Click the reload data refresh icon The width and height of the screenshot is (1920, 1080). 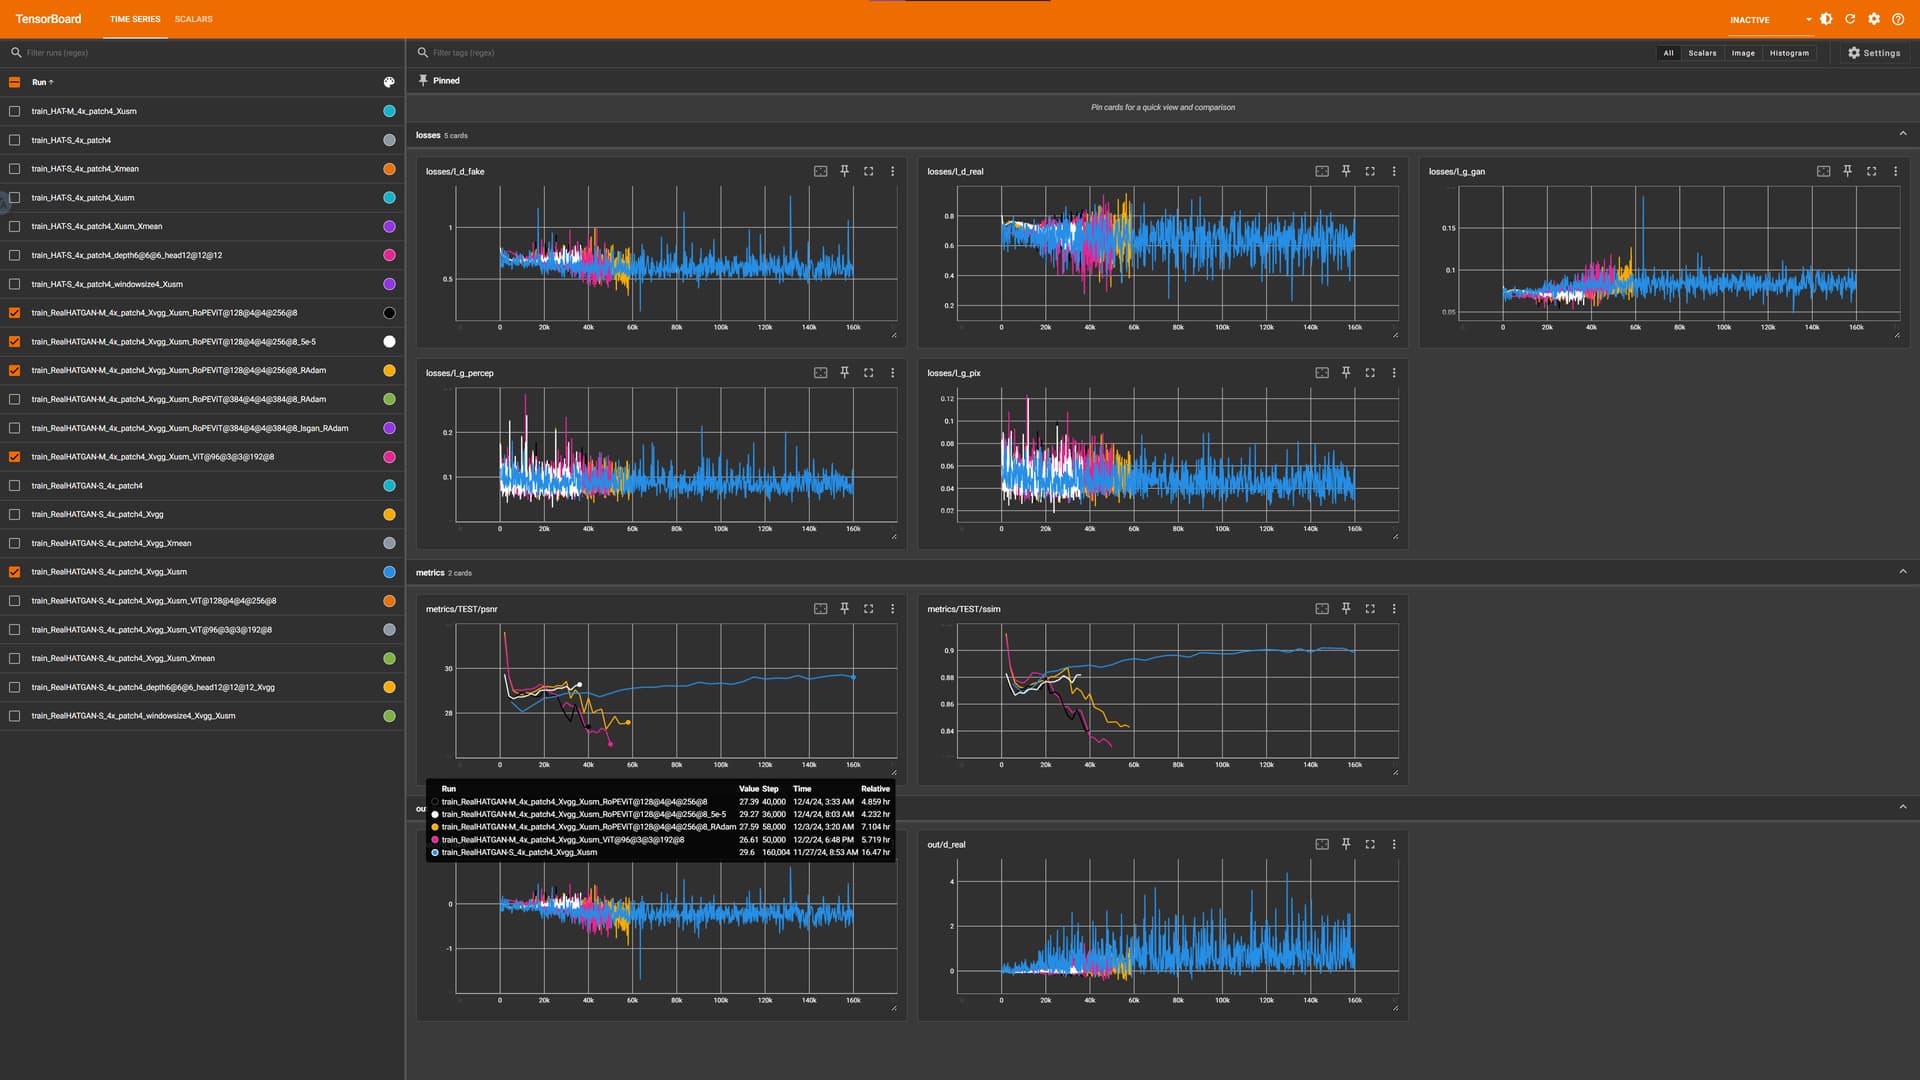1850,19
